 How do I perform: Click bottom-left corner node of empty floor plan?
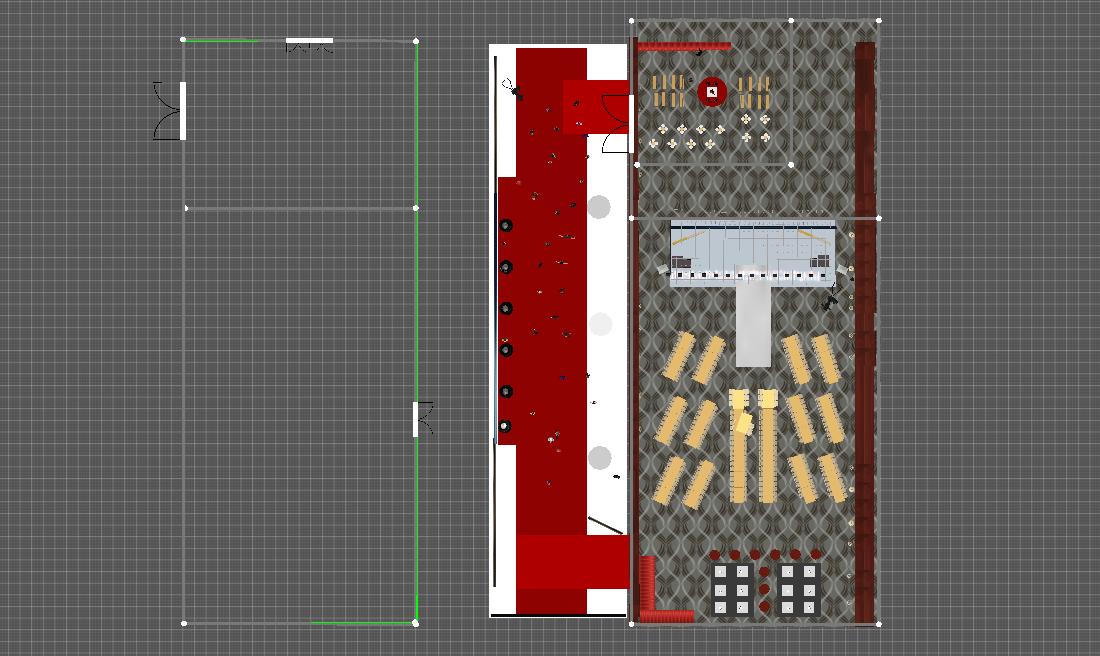pos(184,623)
